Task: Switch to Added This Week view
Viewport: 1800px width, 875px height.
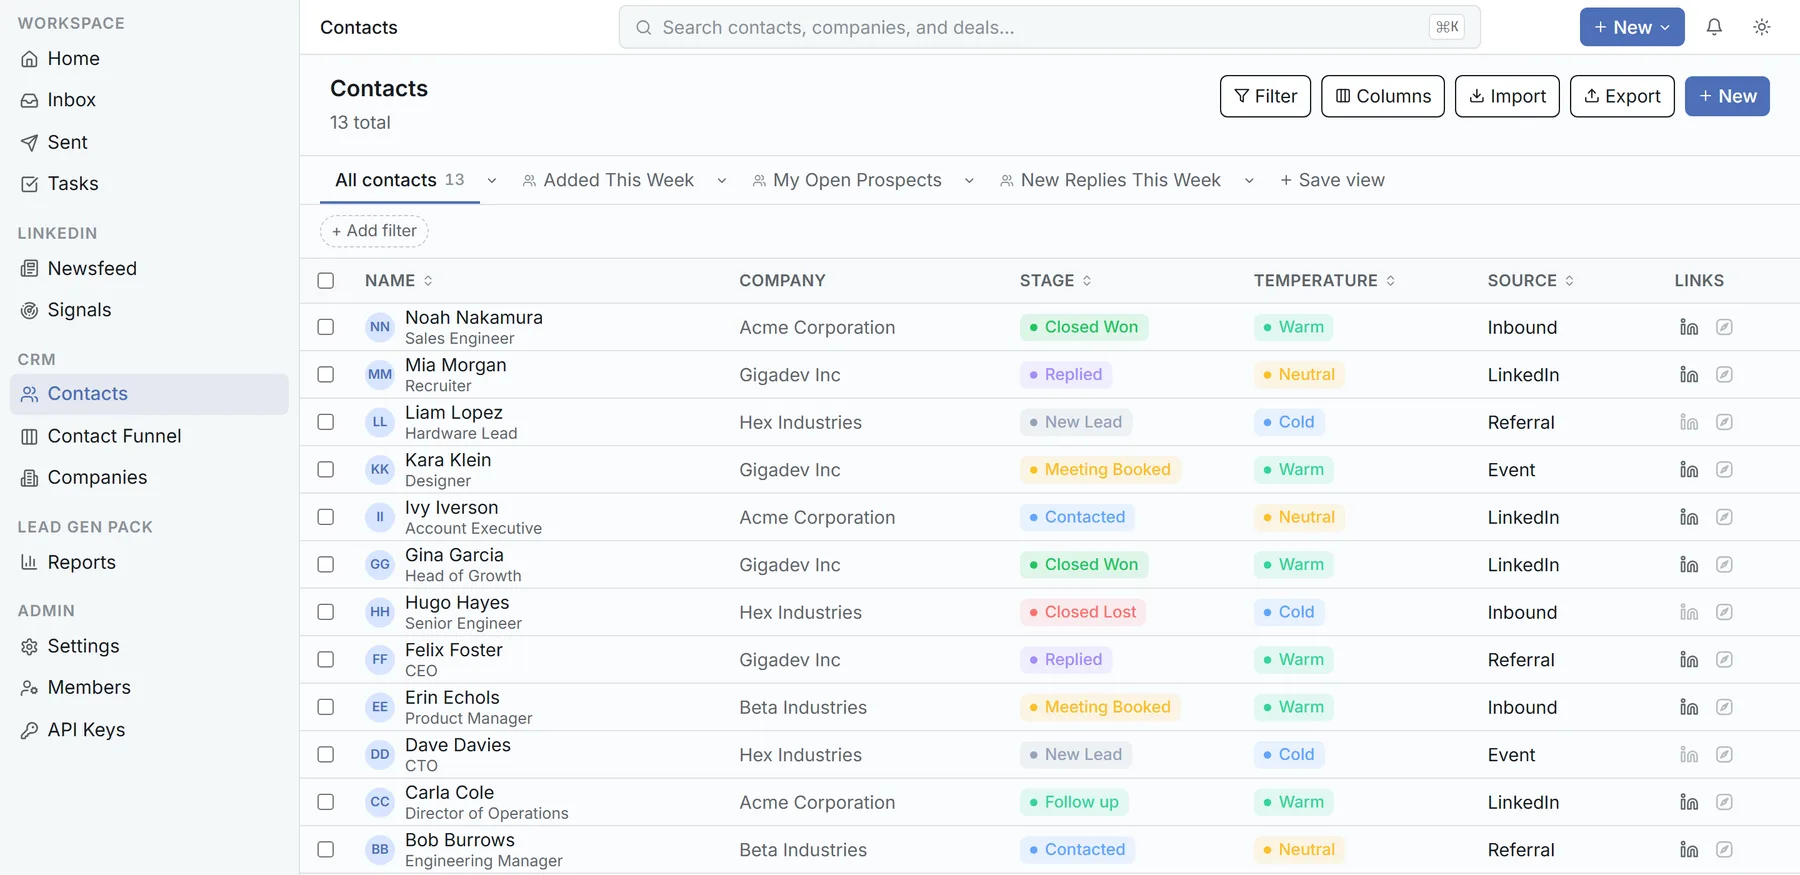Action: tap(608, 180)
